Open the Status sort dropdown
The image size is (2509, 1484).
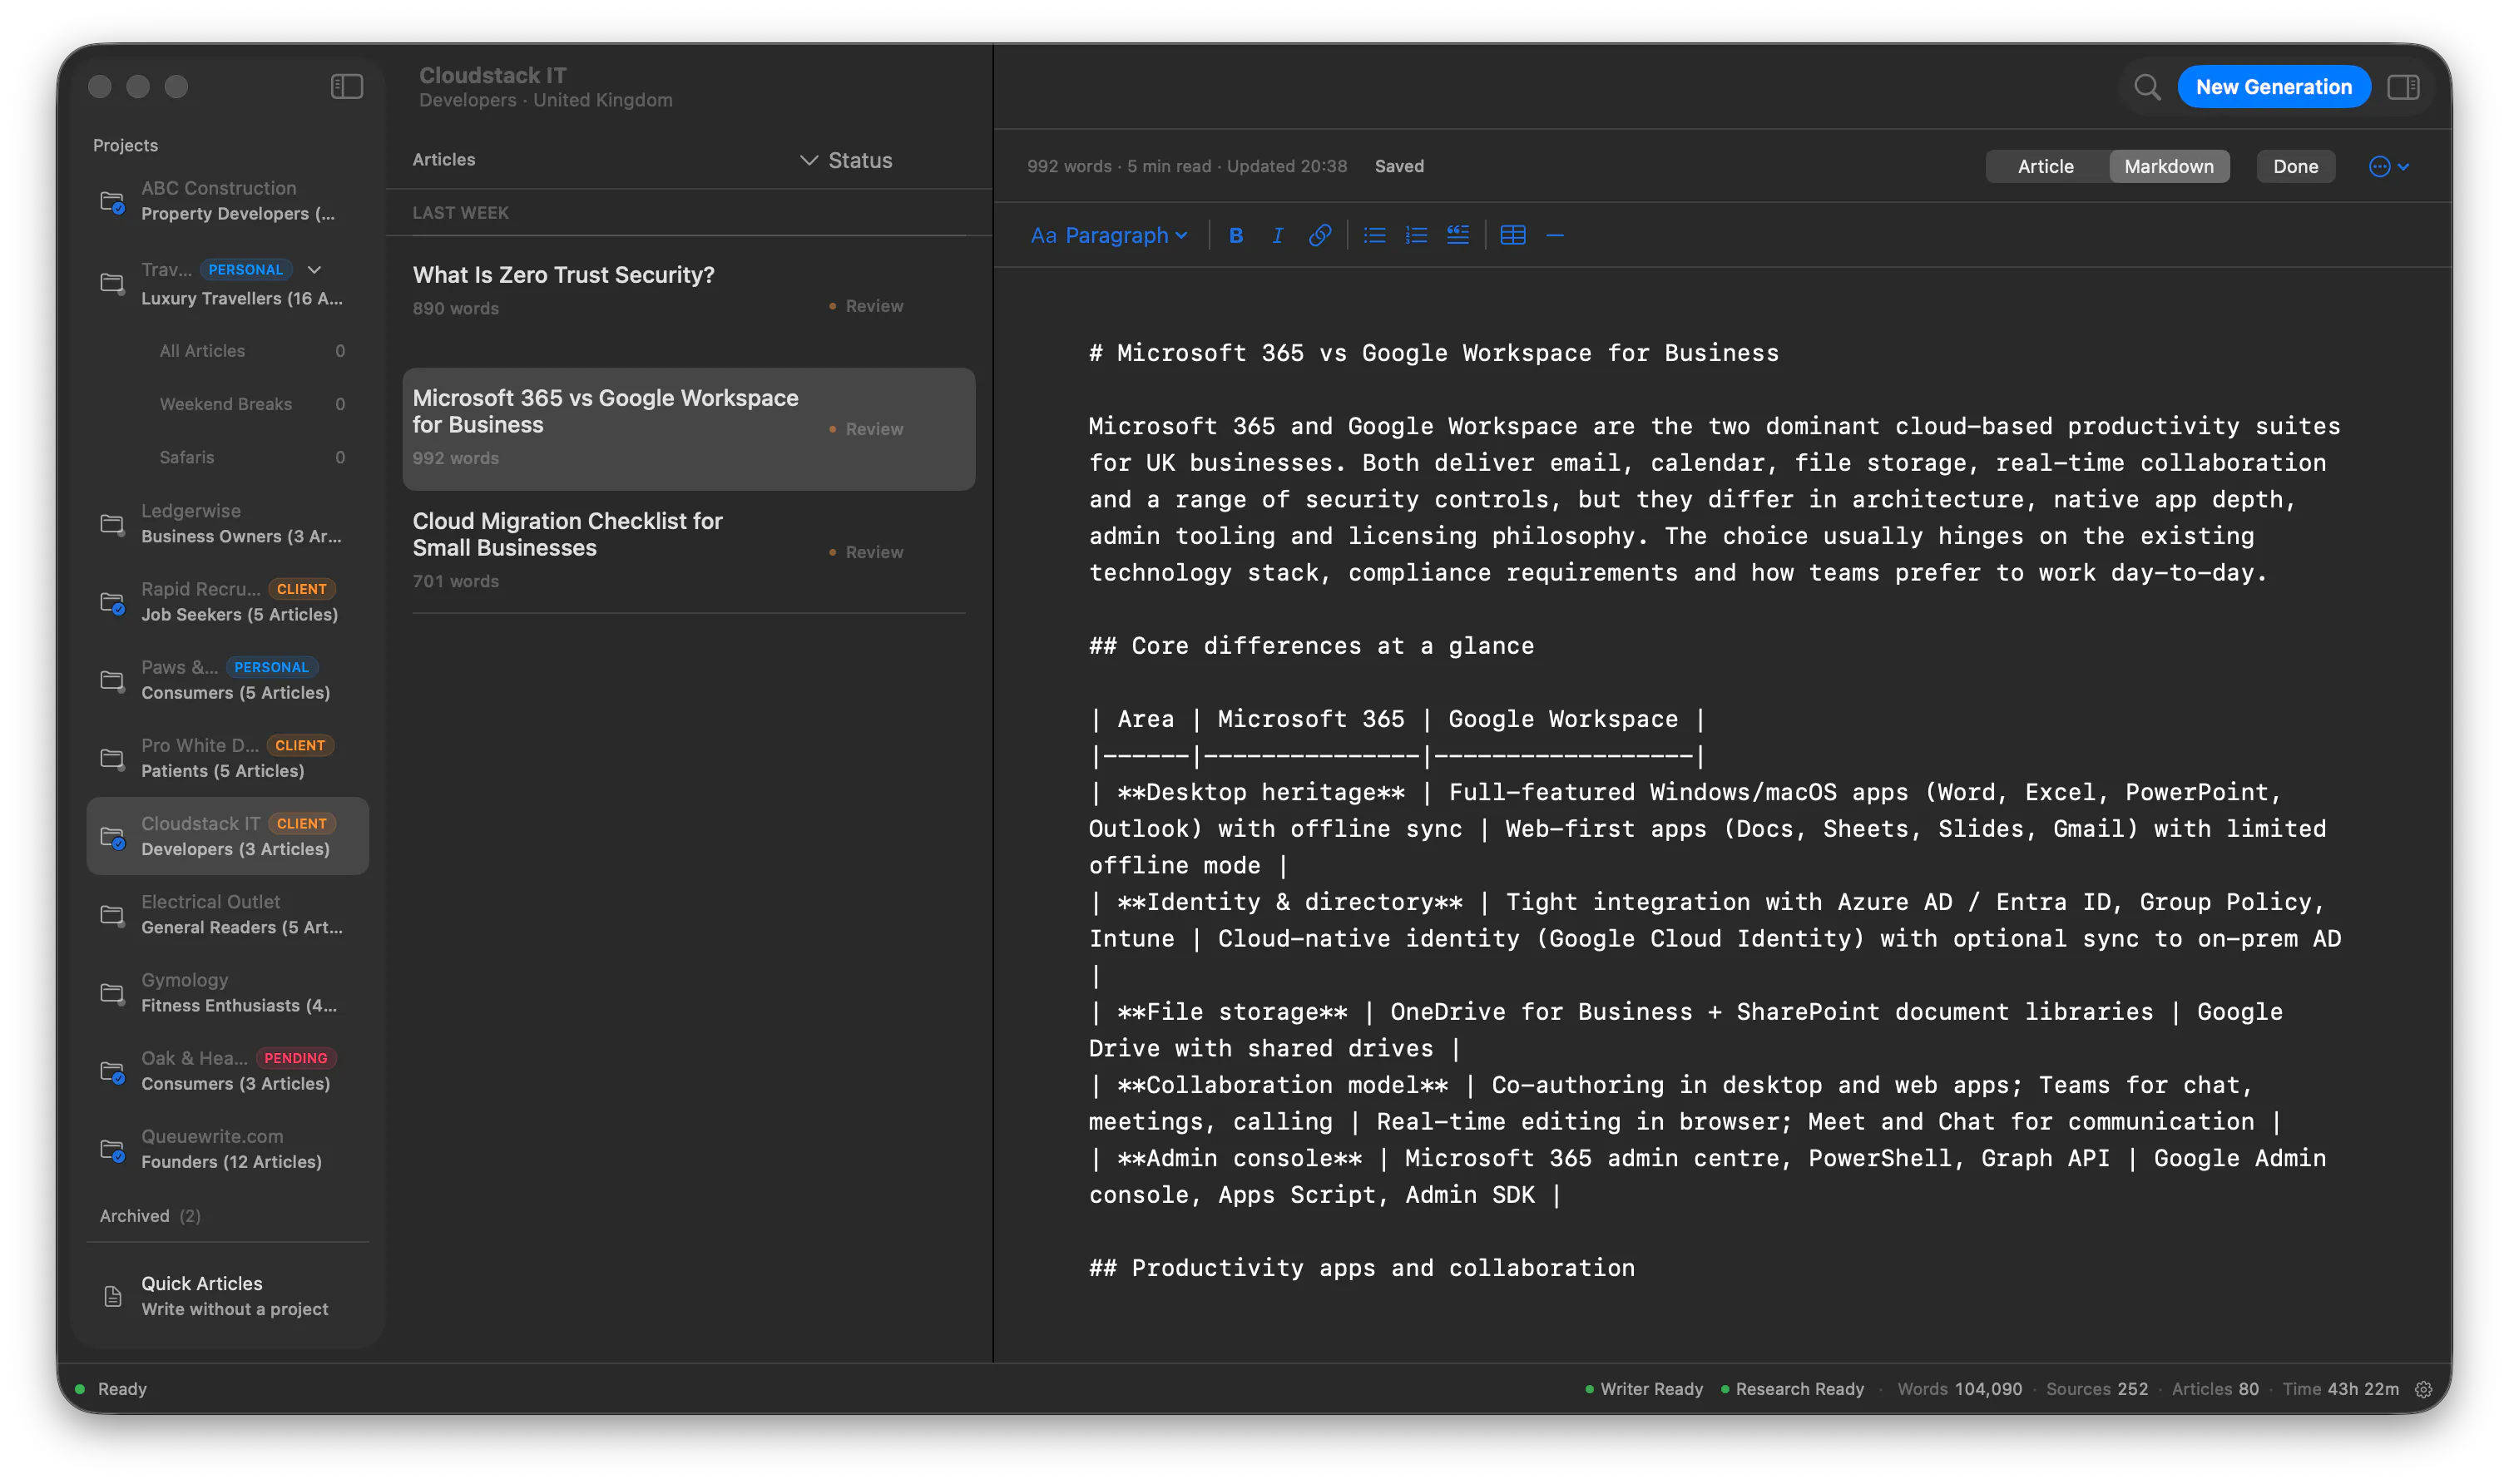[x=846, y=160]
